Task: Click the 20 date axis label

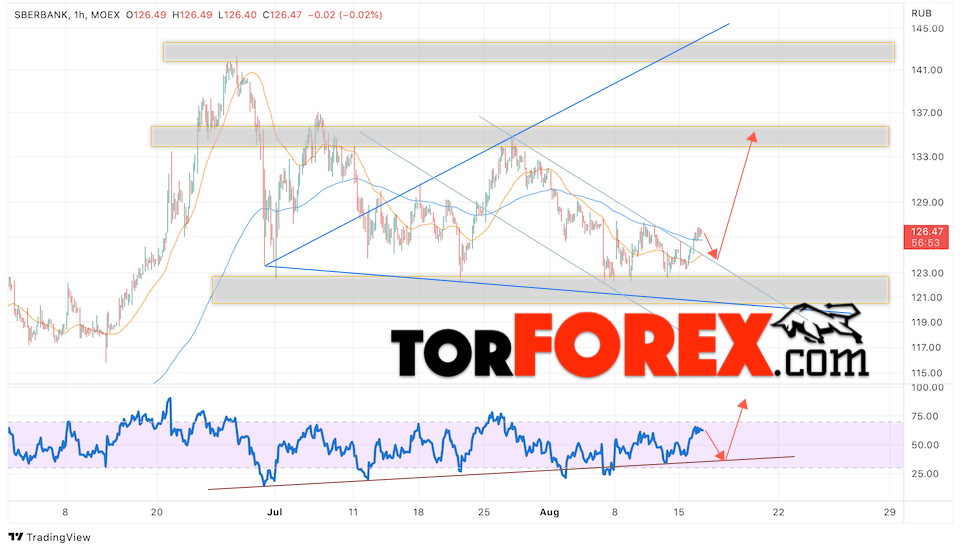Action: [x=157, y=512]
